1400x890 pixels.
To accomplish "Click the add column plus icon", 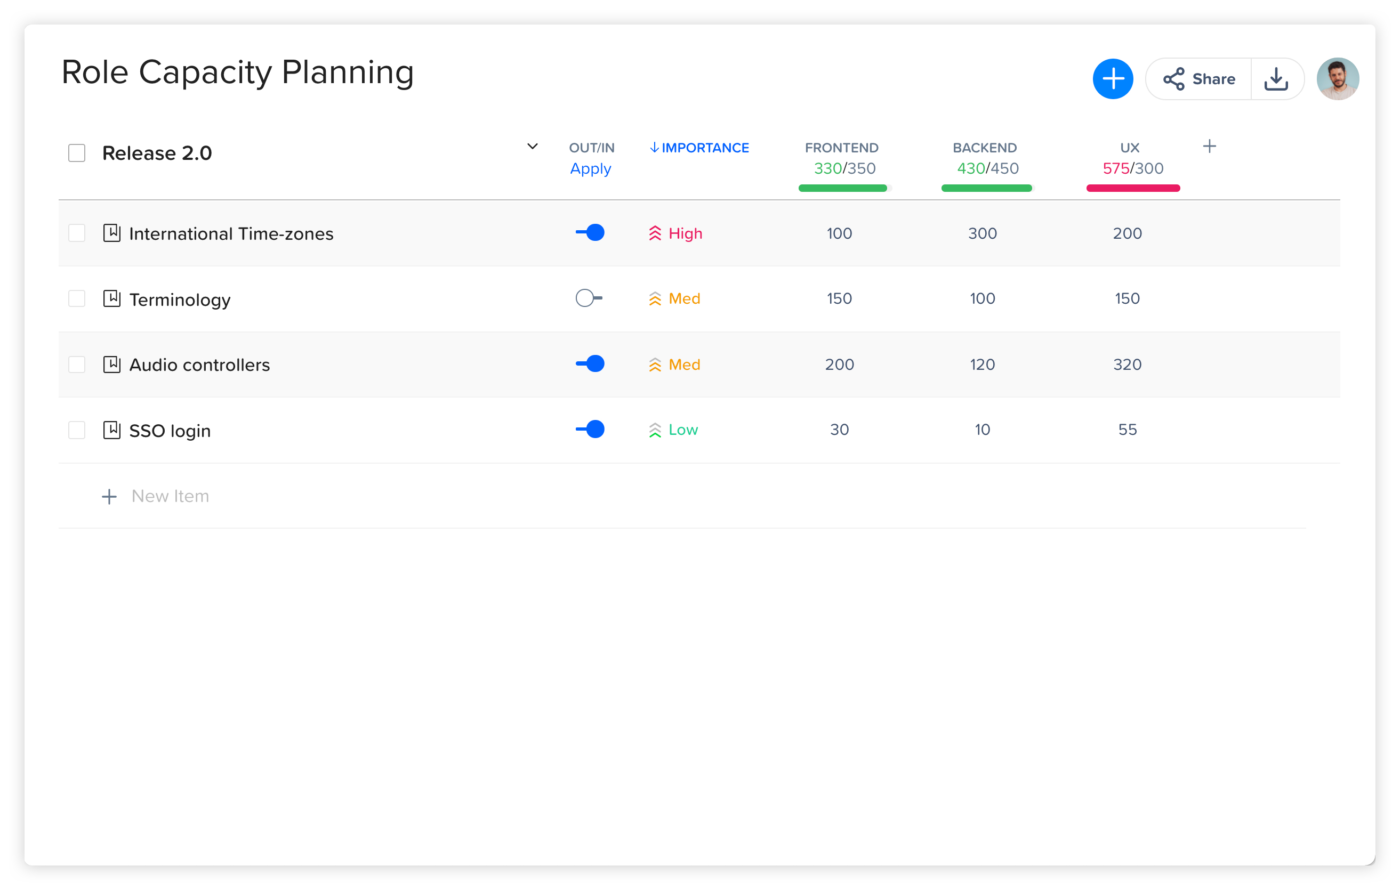I will point(1209,147).
